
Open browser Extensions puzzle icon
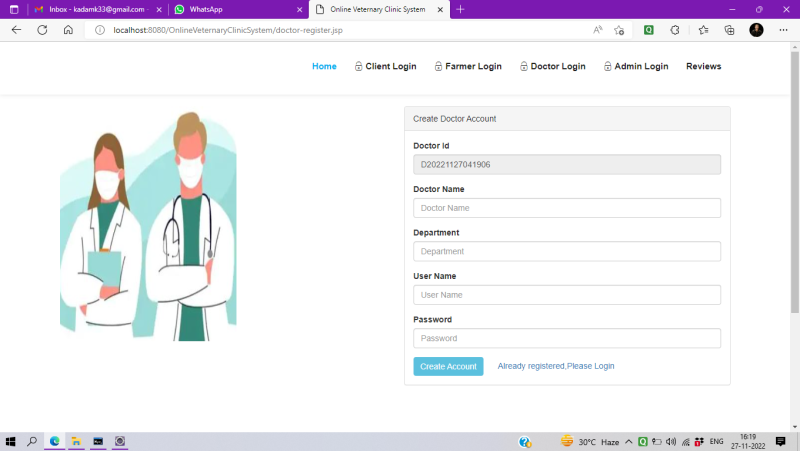click(x=675, y=30)
